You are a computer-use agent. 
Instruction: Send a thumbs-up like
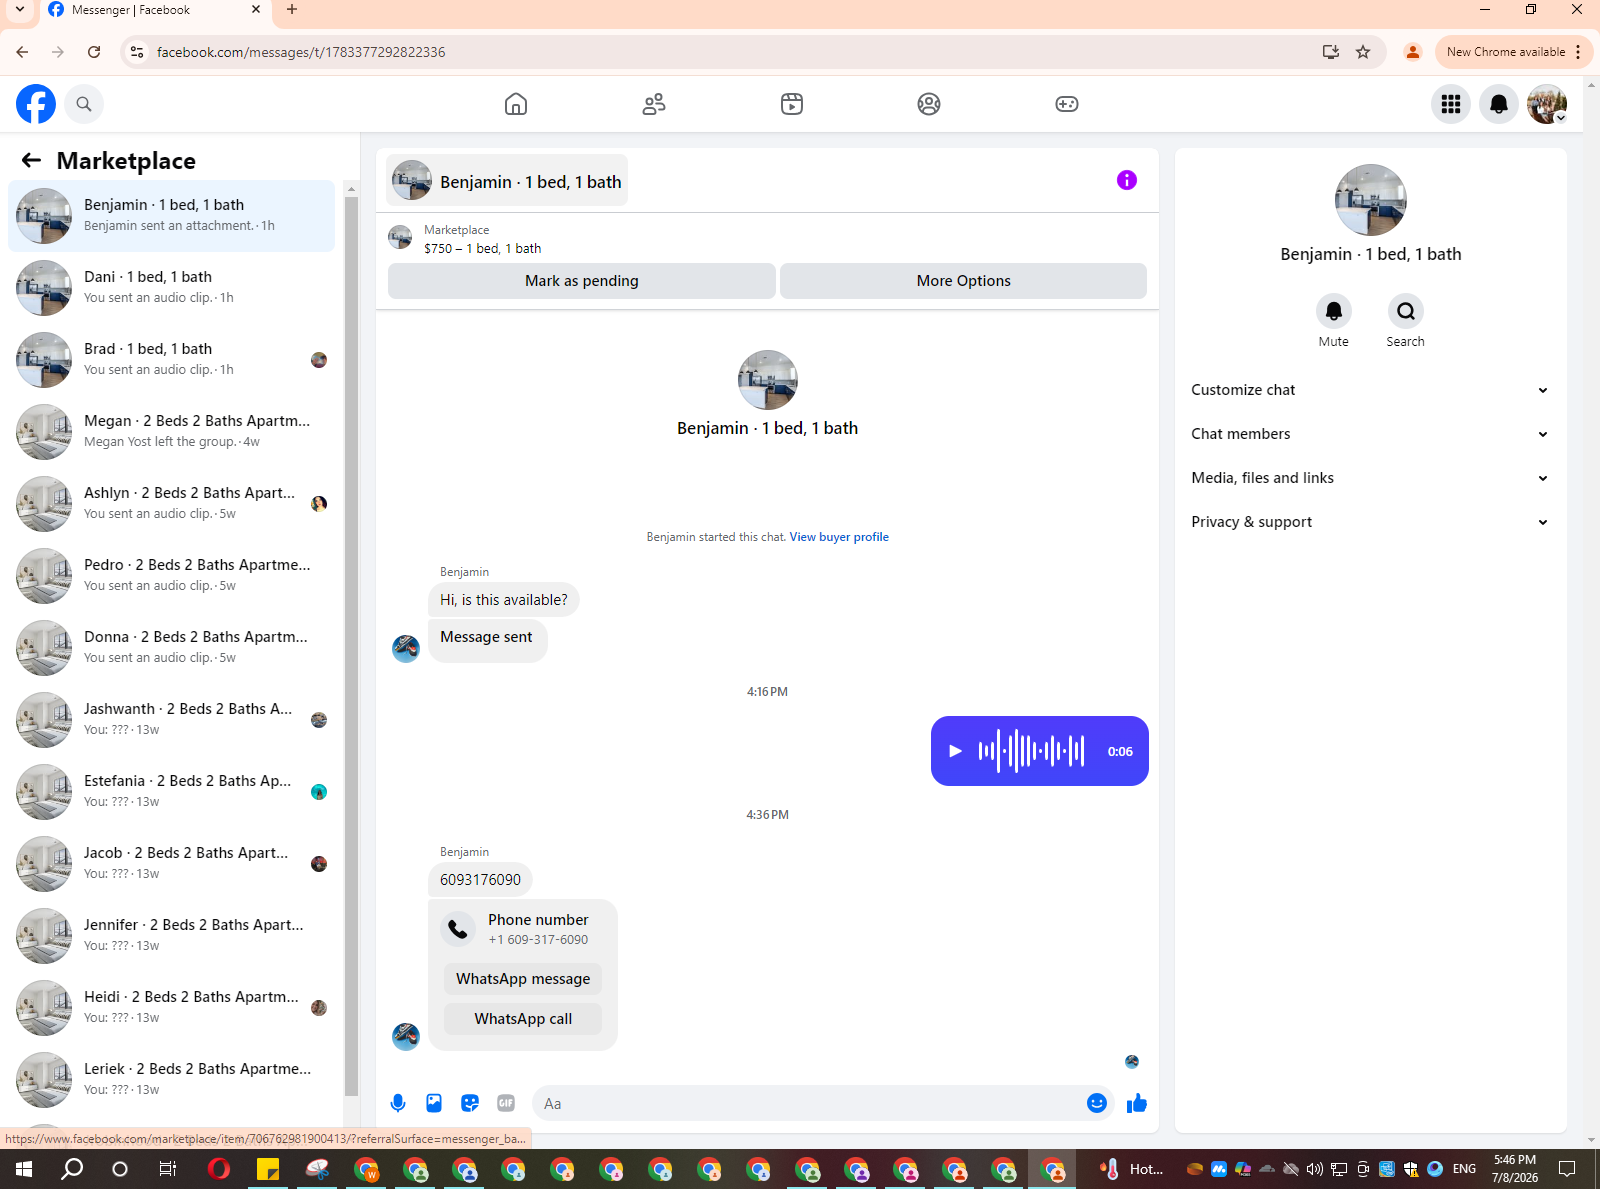pos(1137,1103)
